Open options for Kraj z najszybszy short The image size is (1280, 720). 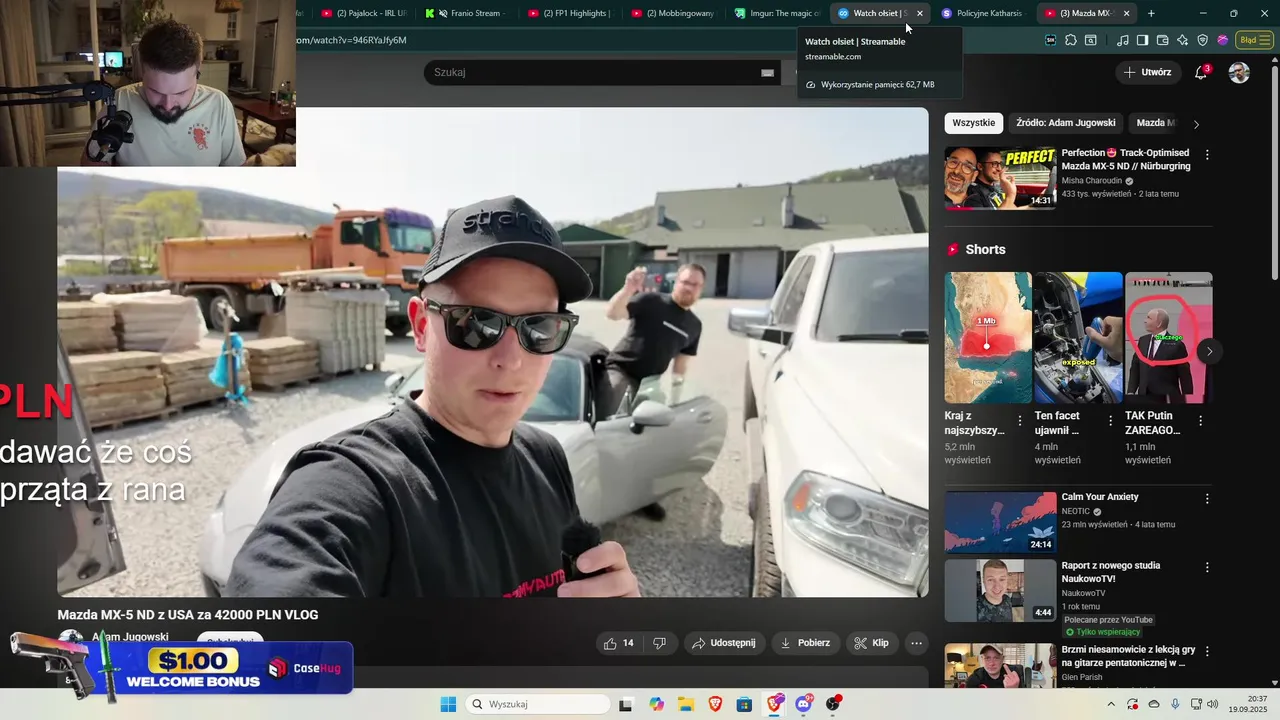point(1020,421)
